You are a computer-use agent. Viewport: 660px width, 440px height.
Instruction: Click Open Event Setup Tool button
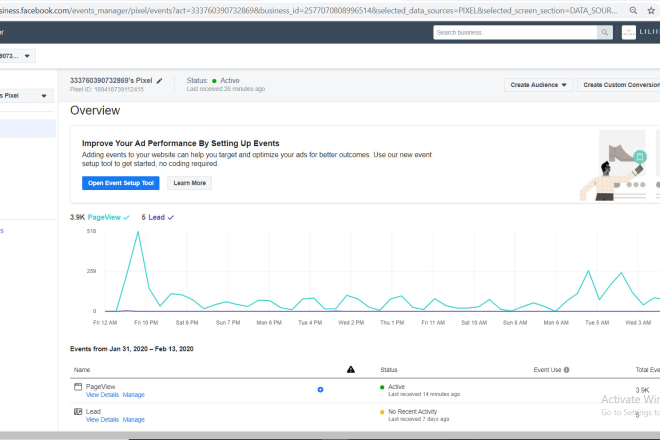point(121,183)
